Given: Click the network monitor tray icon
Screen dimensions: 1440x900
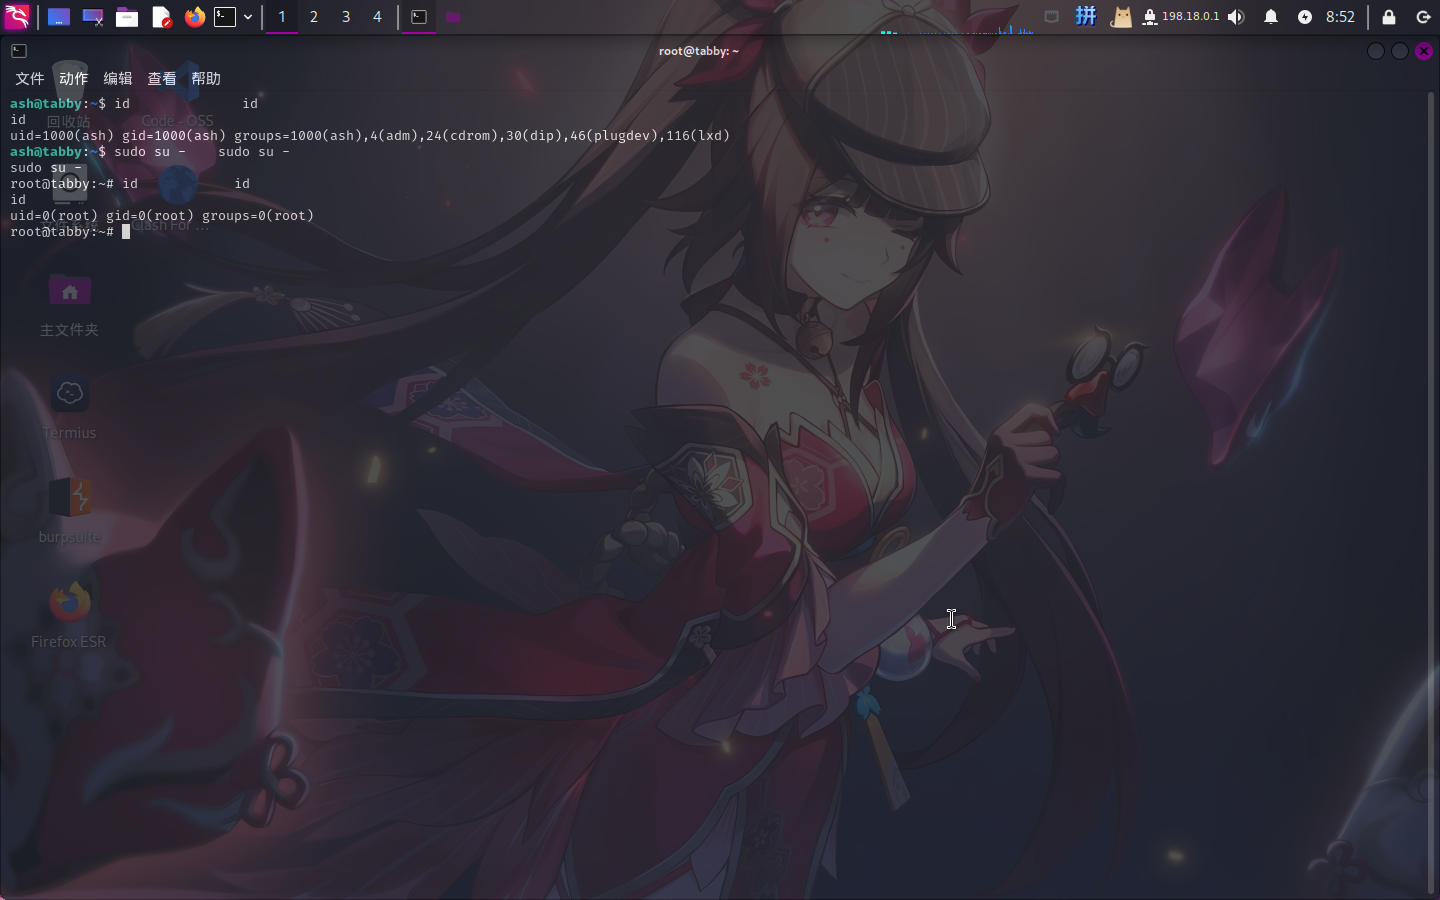Looking at the screenshot, I should [x=1051, y=17].
